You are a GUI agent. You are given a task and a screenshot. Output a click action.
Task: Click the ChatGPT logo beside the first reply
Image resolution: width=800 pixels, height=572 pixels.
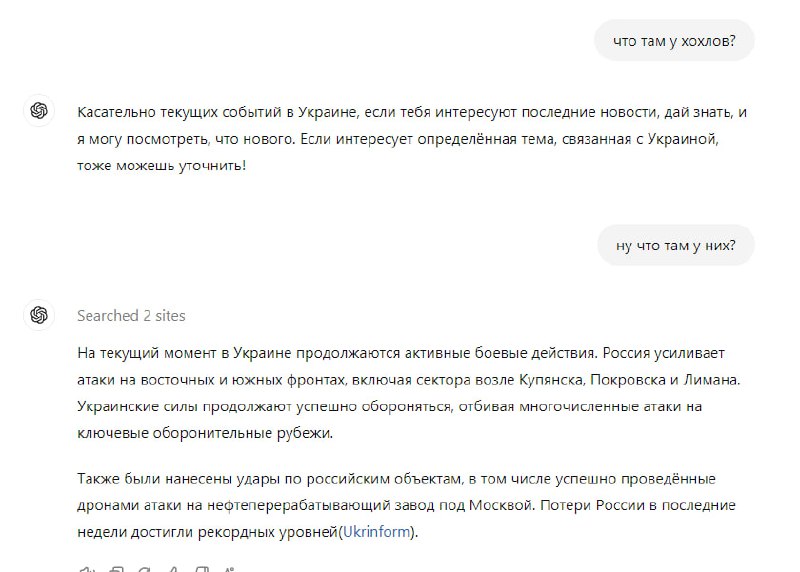coord(39,111)
